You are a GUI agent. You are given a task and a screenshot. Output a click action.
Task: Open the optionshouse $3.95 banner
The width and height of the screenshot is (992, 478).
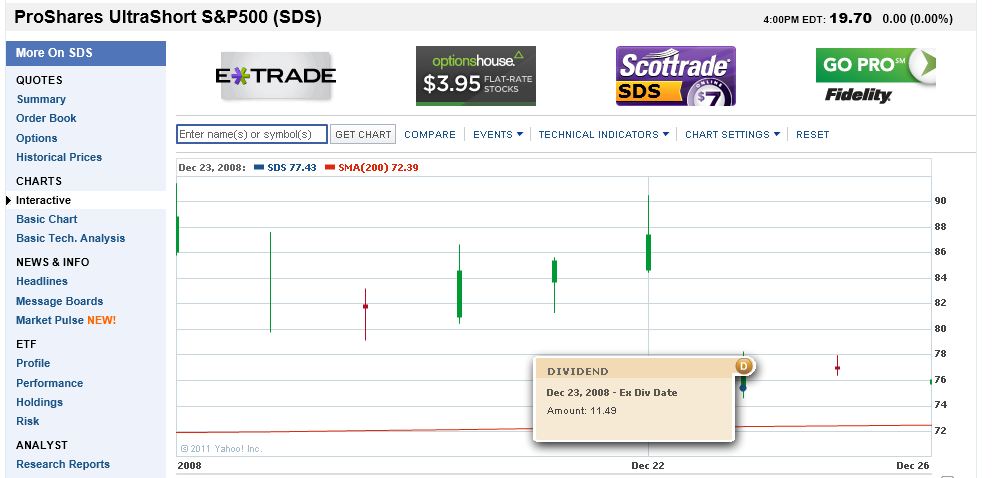476,76
